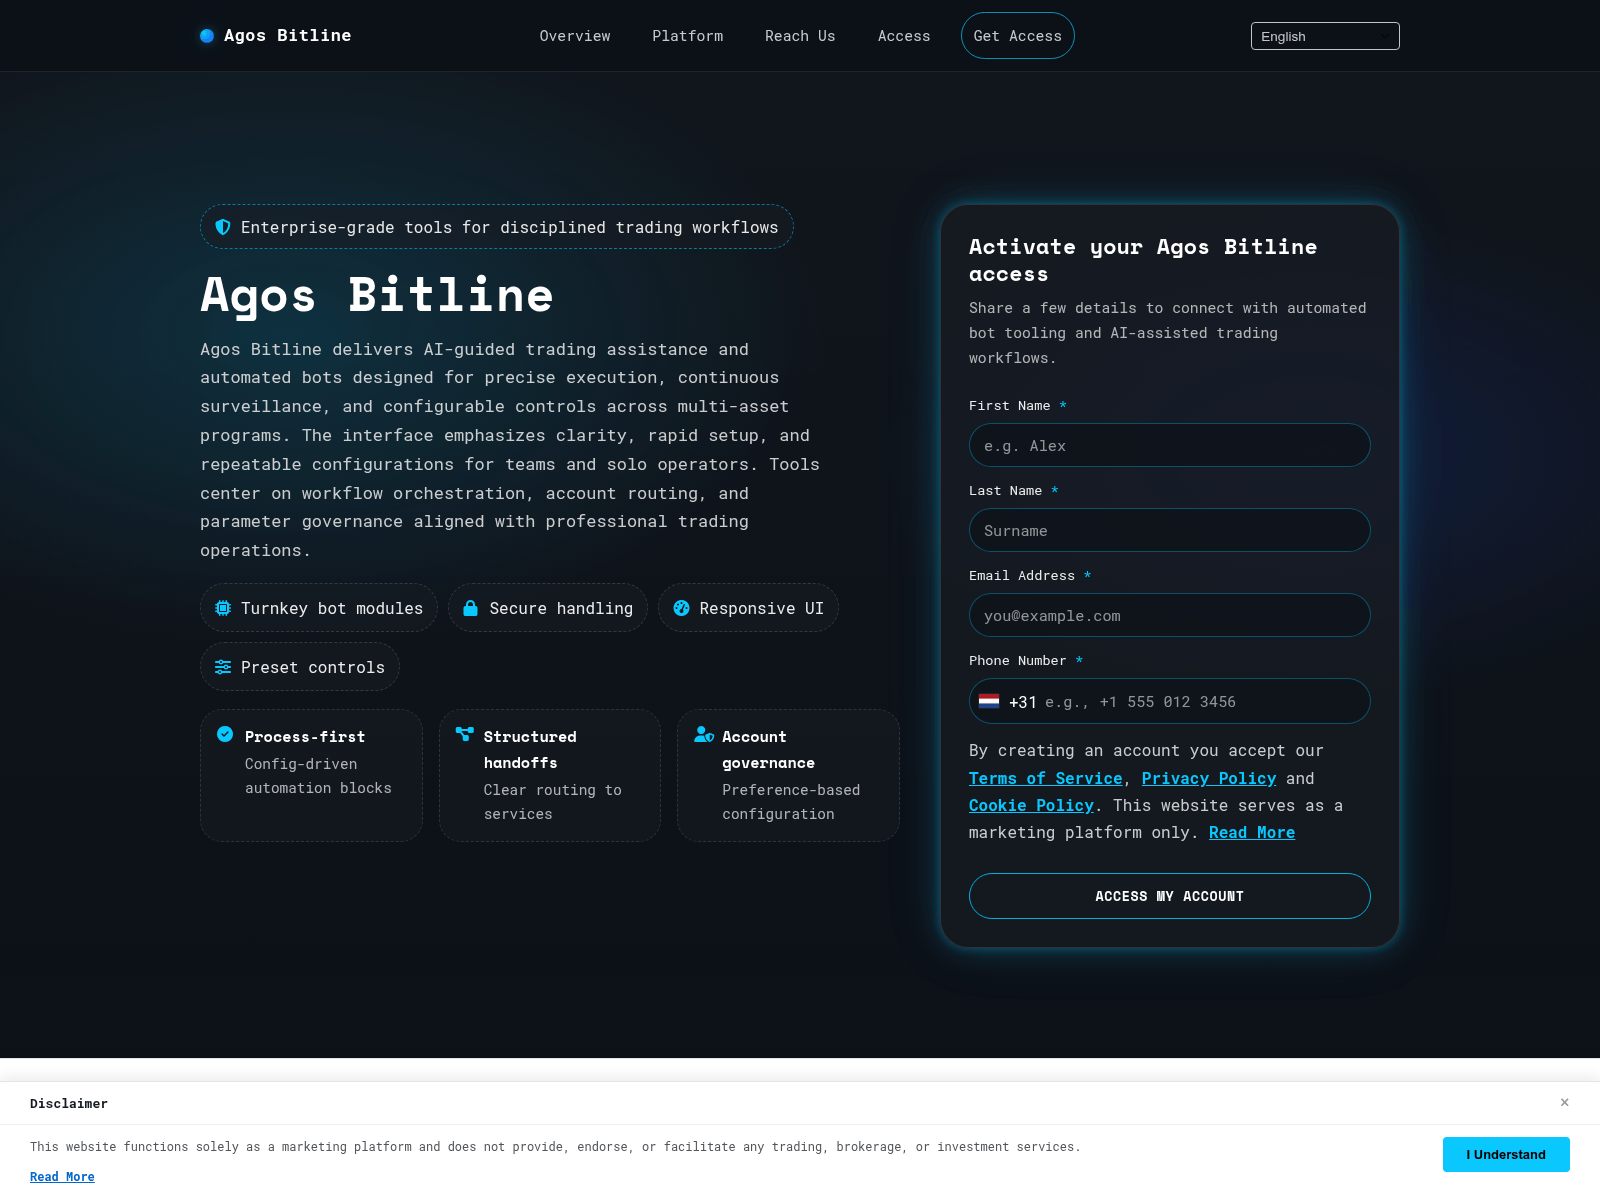1600x1200 pixels.
Task: Select the Netherlands flag country code picker
Action: click(989, 701)
